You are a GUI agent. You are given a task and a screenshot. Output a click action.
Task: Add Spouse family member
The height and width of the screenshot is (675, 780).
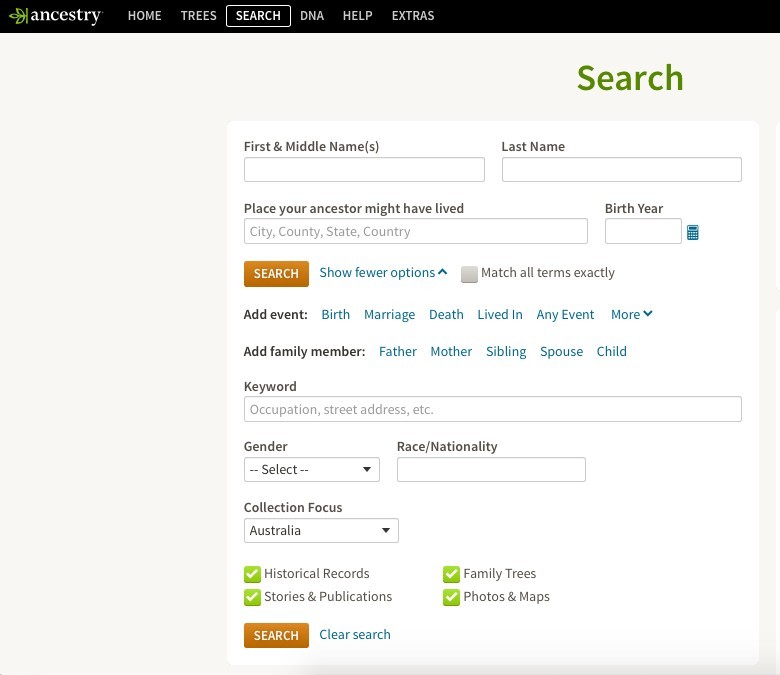562,352
